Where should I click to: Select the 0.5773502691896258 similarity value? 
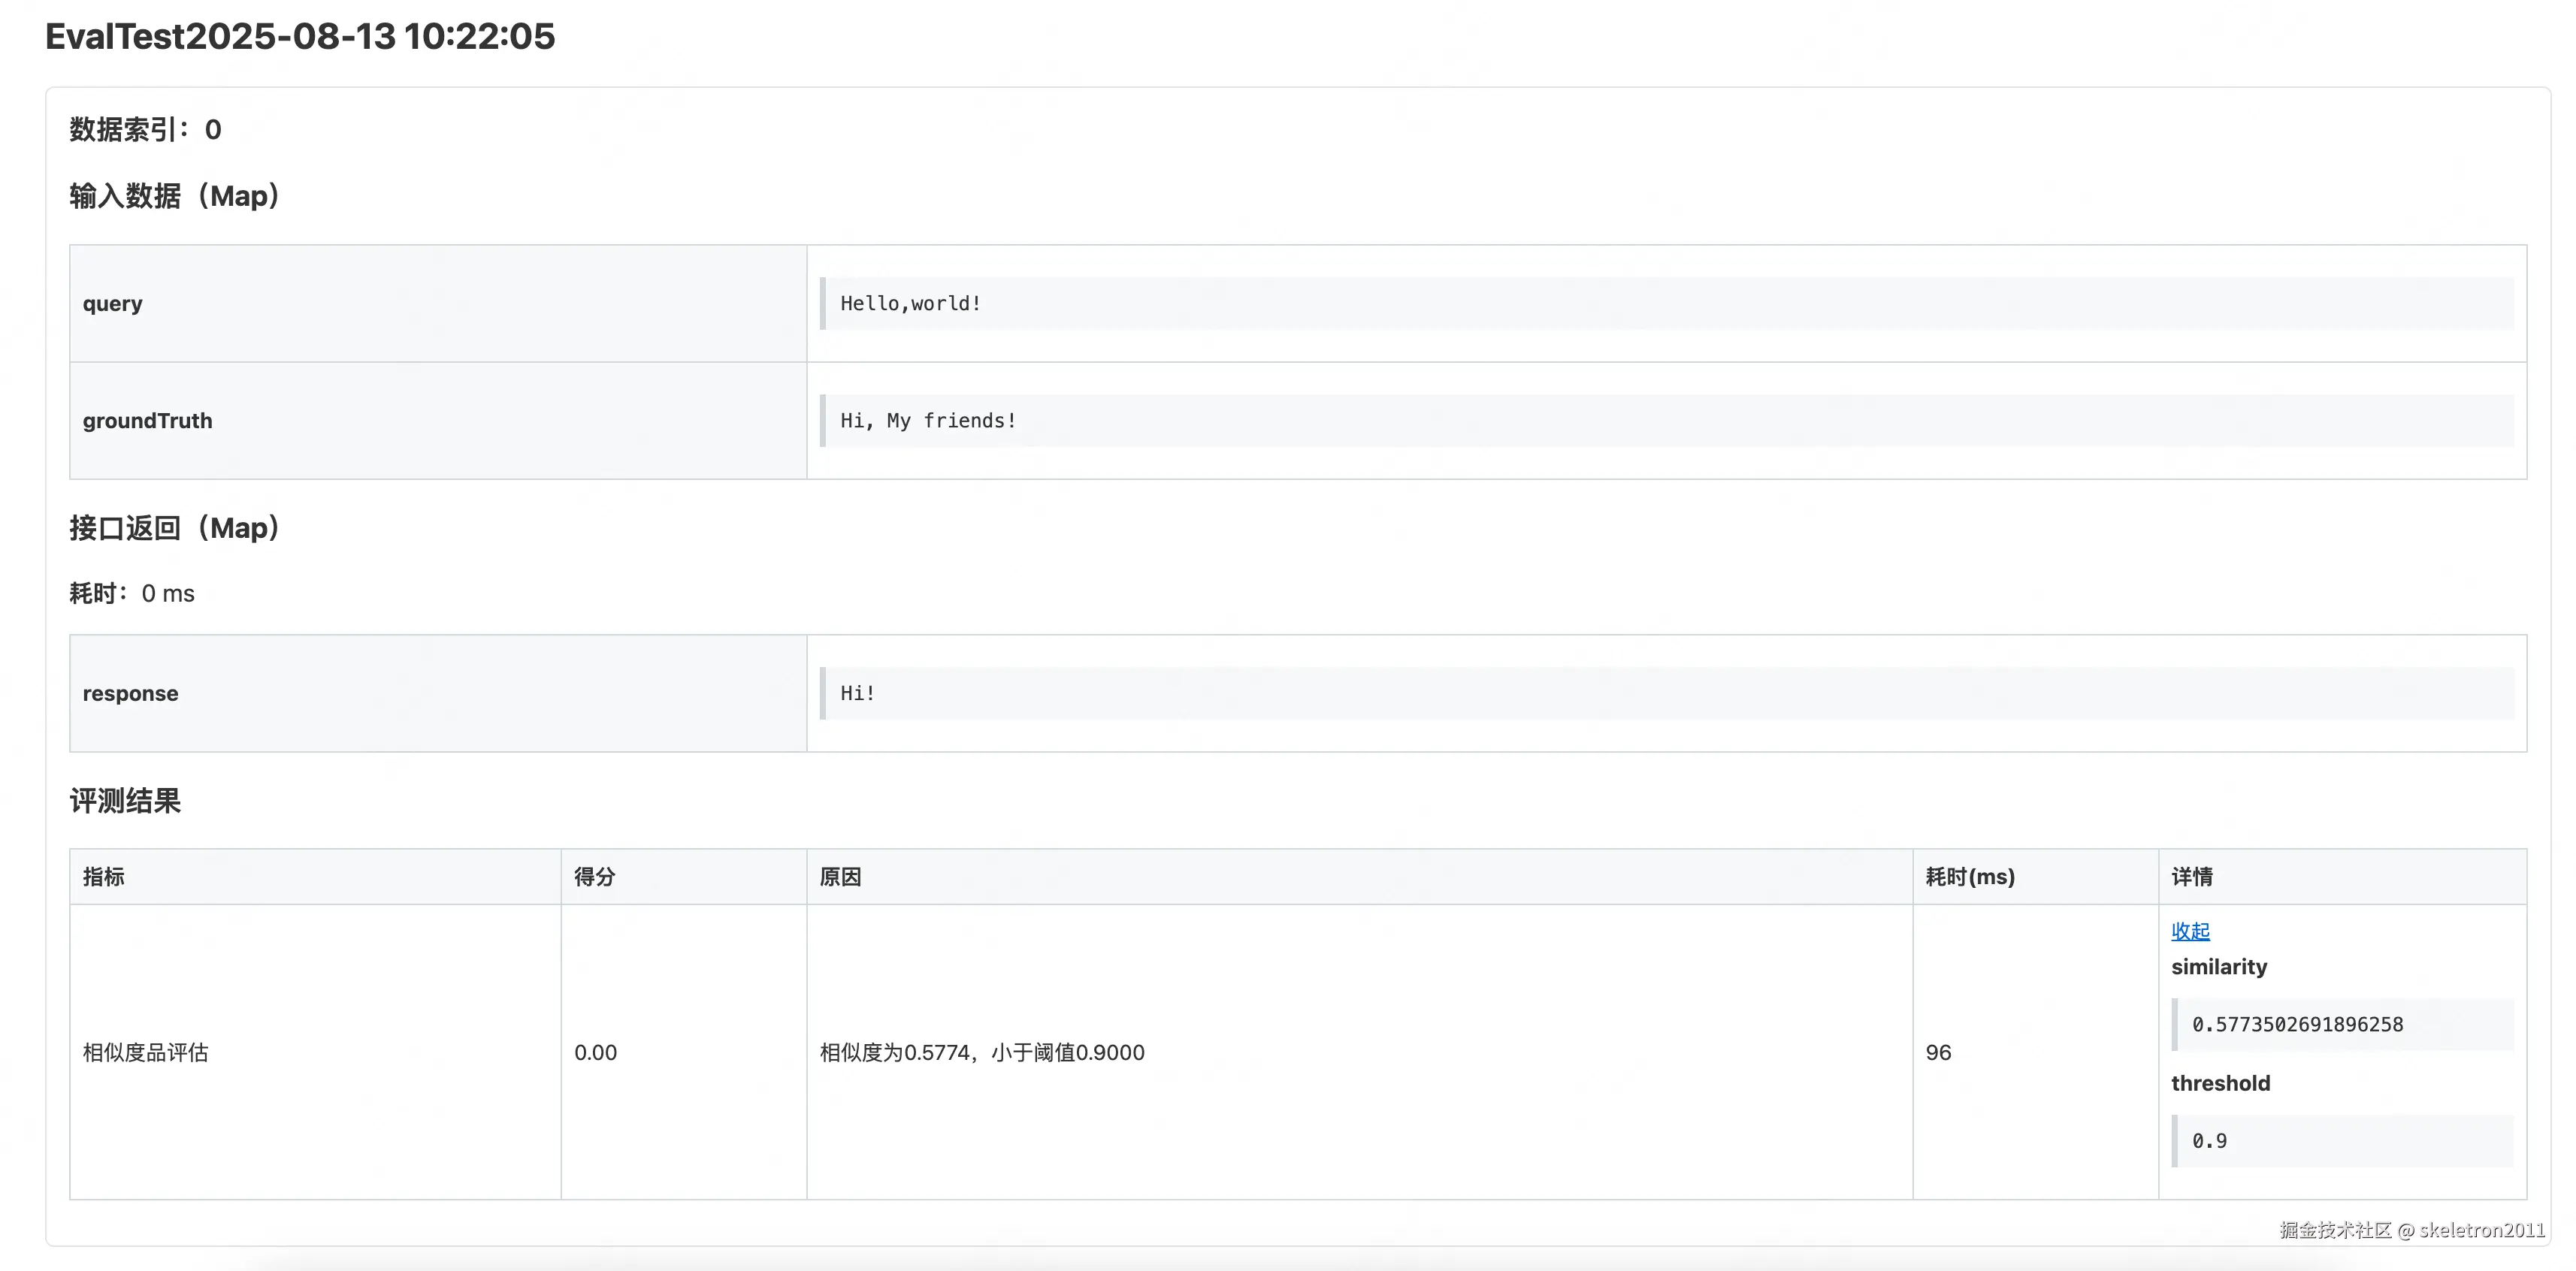(x=2343, y=1025)
